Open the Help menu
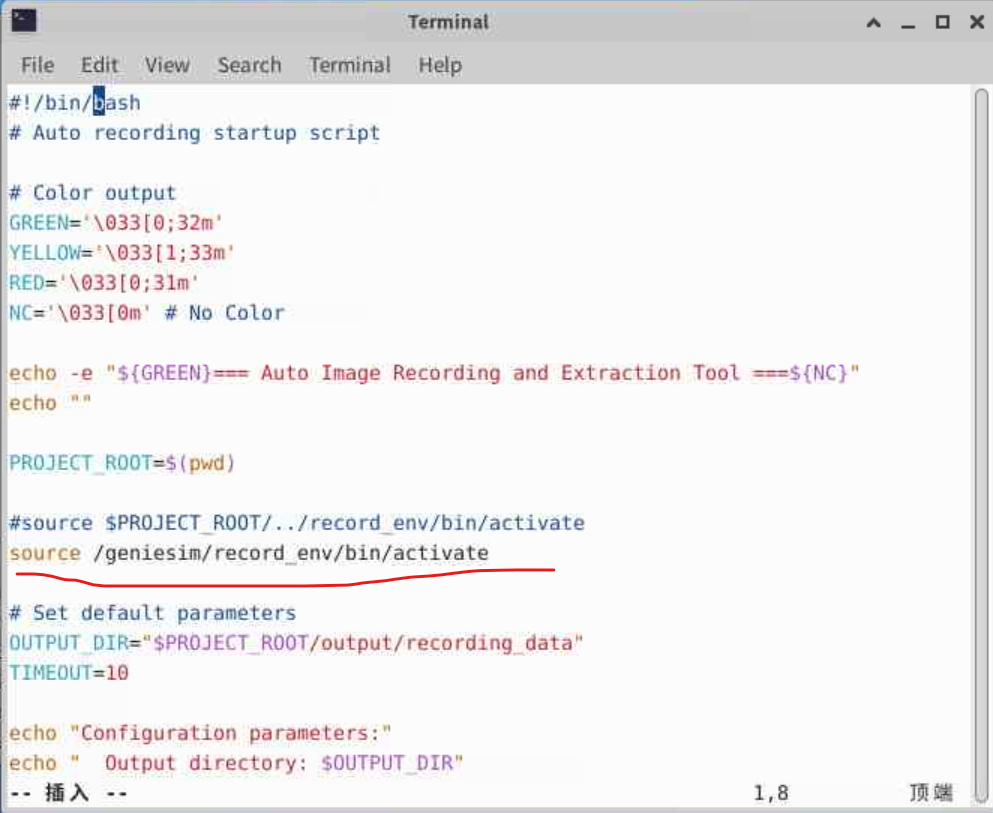 pyautogui.click(x=440, y=65)
